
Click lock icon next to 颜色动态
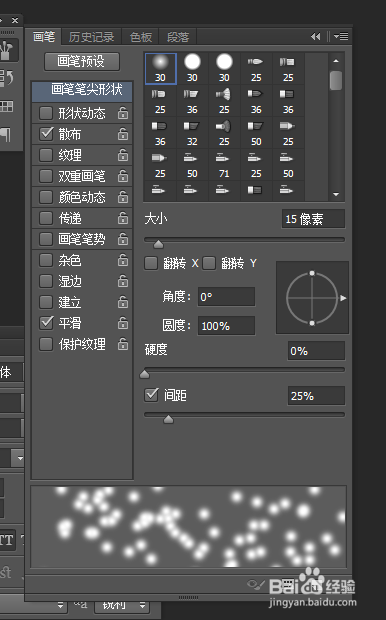123,197
